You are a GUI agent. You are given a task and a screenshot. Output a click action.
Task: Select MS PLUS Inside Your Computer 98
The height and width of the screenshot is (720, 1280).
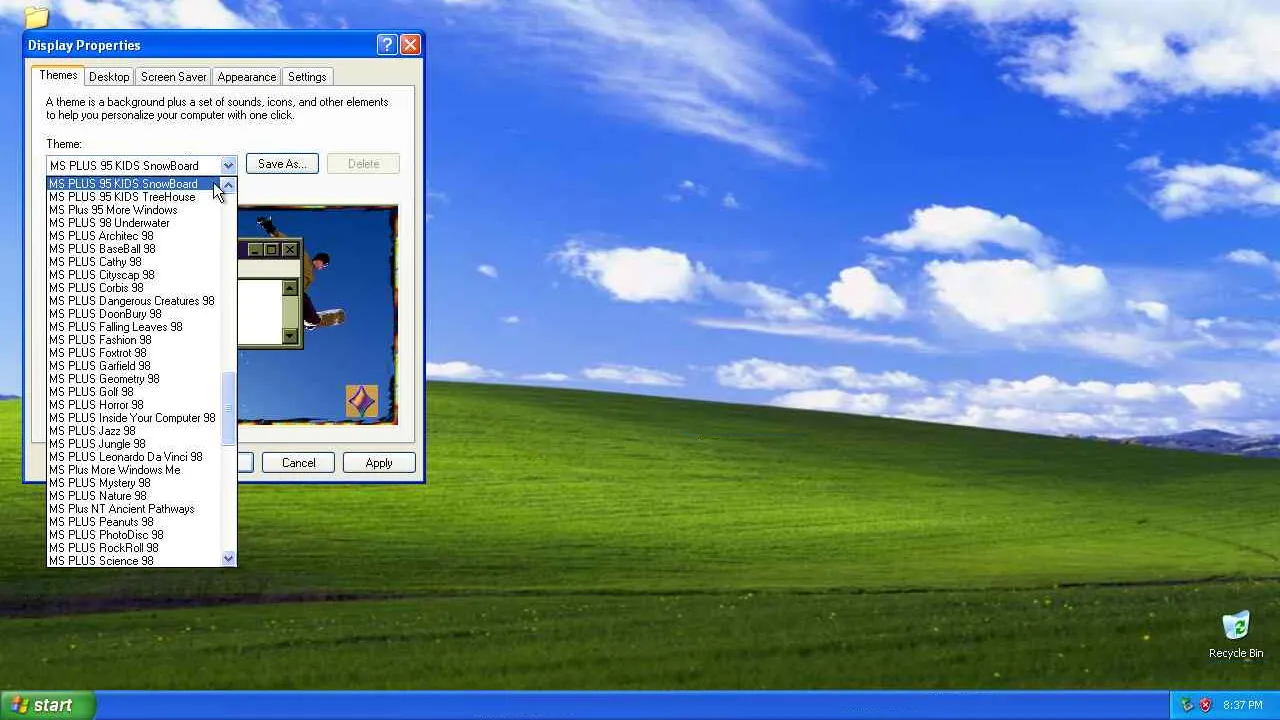pos(134,418)
